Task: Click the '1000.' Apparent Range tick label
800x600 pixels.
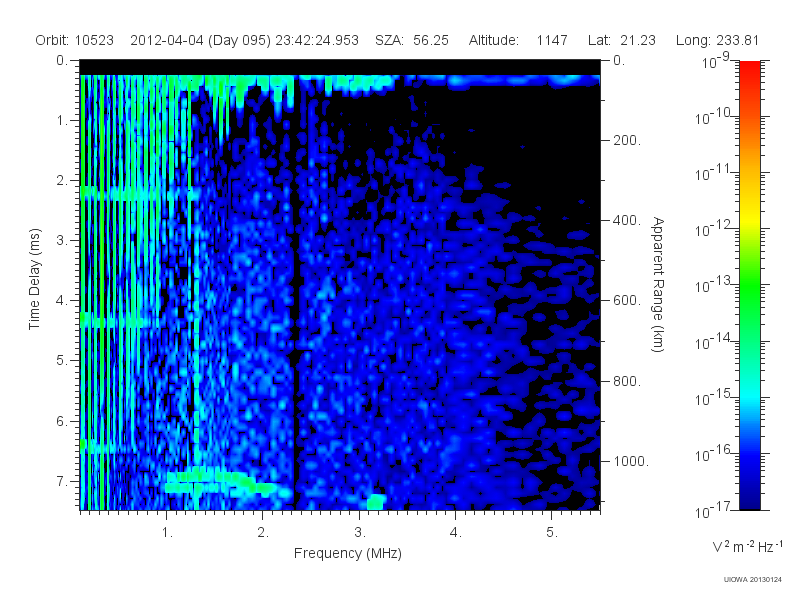Action: [630, 461]
